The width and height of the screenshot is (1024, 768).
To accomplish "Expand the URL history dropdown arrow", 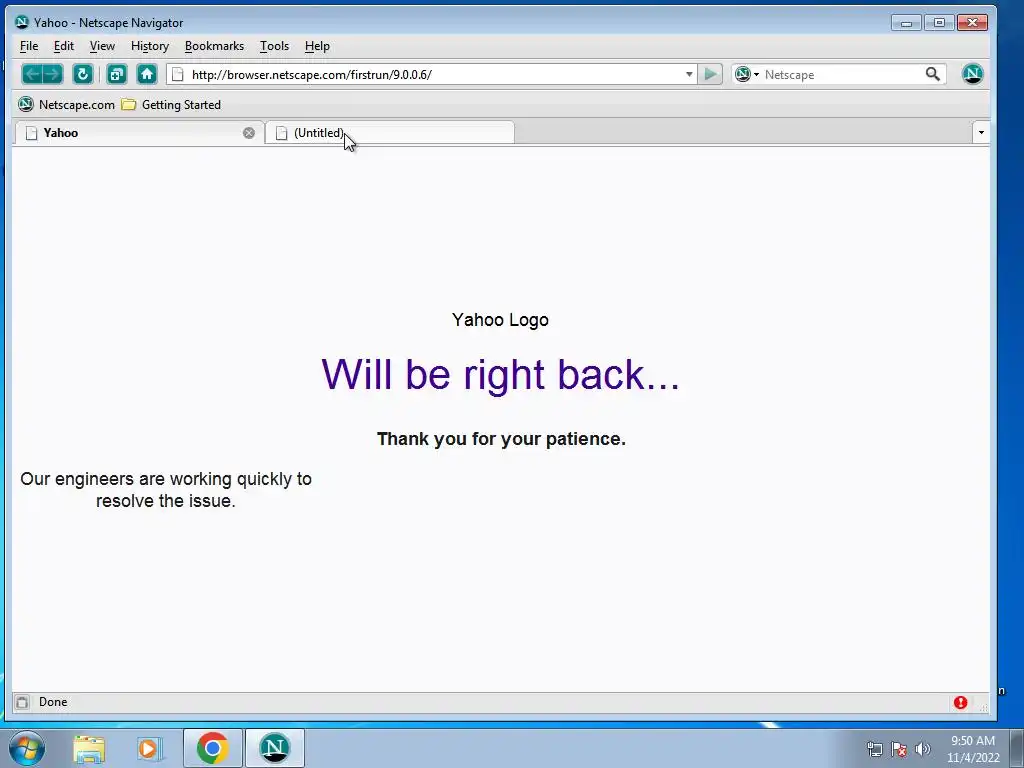I will (689, 74).
